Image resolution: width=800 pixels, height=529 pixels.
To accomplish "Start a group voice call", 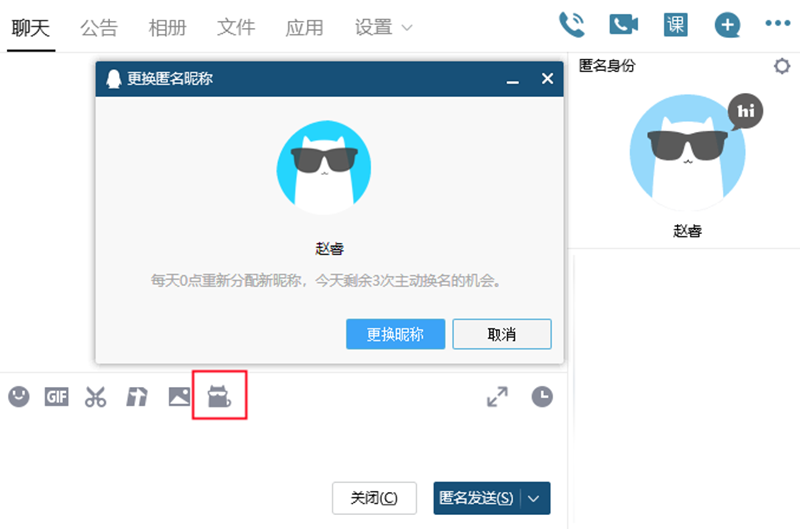I will 572,25.
